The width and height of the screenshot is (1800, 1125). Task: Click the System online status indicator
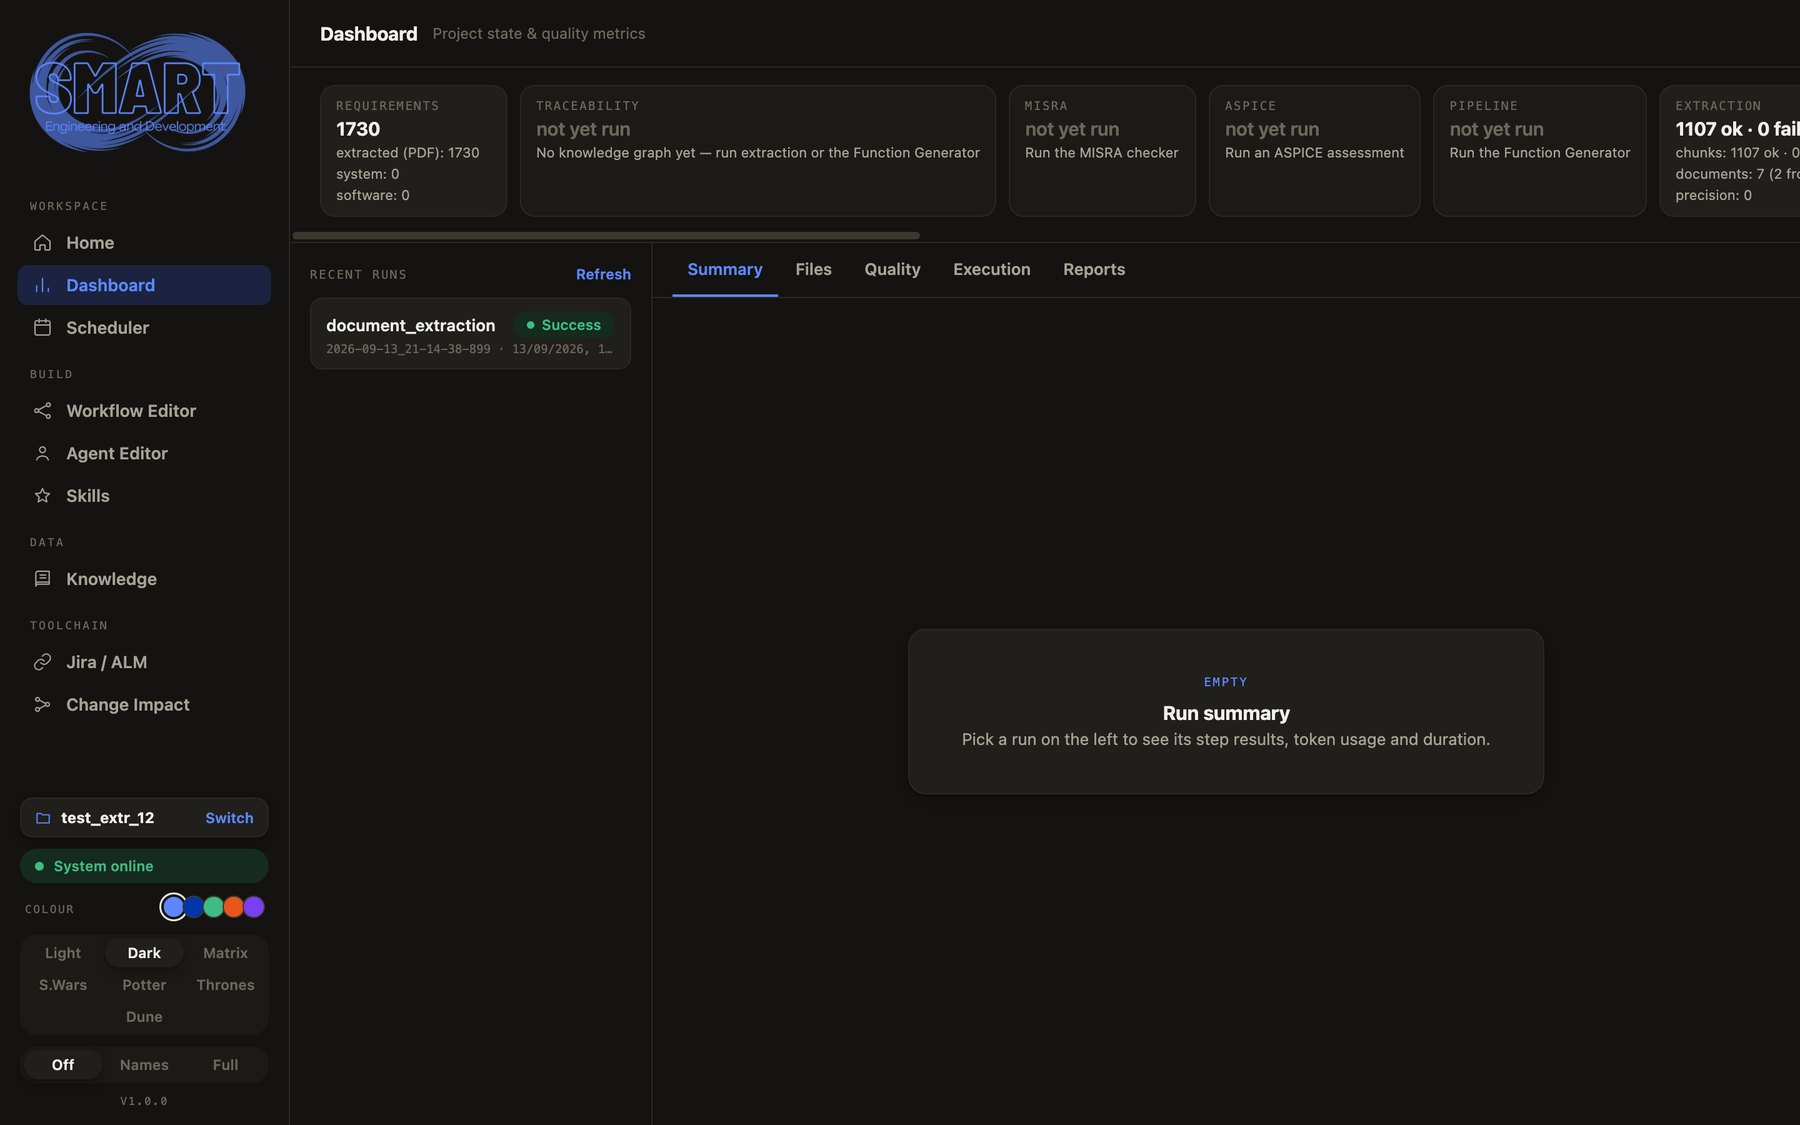click(144, 866)
